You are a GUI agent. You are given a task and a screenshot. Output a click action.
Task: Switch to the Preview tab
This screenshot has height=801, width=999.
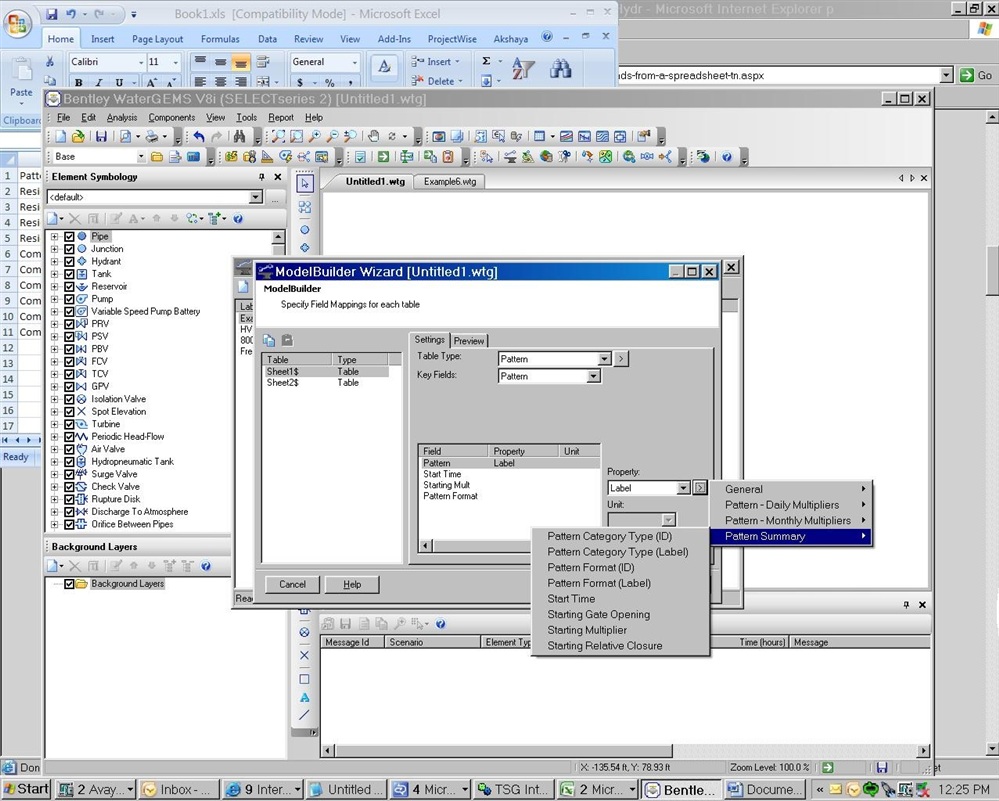point(468,340)
